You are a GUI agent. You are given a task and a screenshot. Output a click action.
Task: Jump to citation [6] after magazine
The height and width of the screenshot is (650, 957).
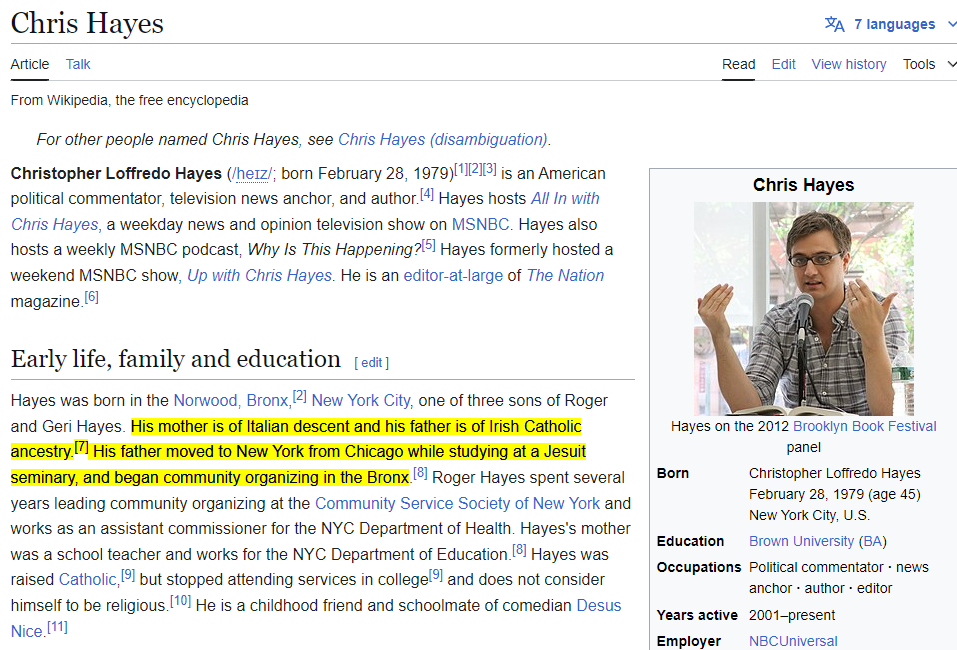pos(92,297)
